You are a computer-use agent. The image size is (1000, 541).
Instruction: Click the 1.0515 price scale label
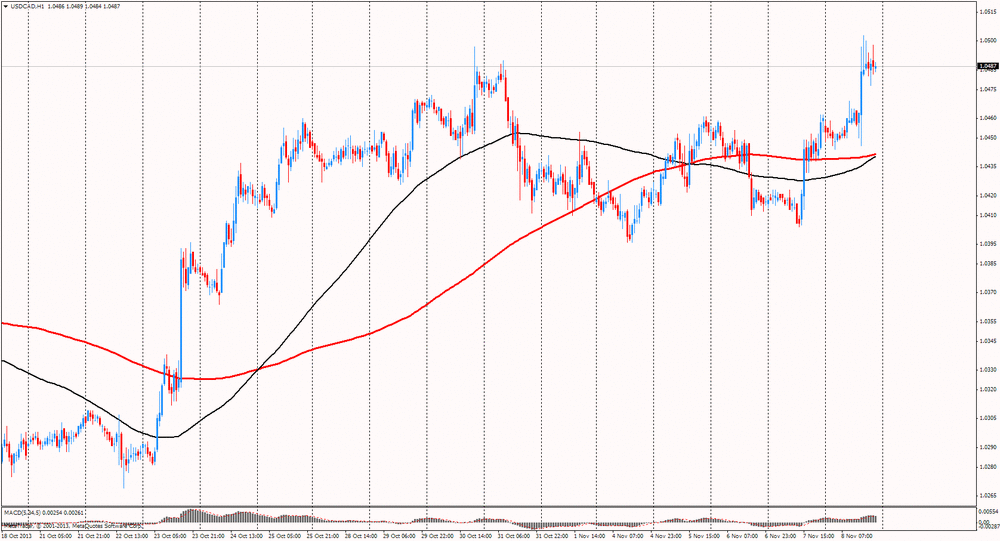[x=989, y=11]
